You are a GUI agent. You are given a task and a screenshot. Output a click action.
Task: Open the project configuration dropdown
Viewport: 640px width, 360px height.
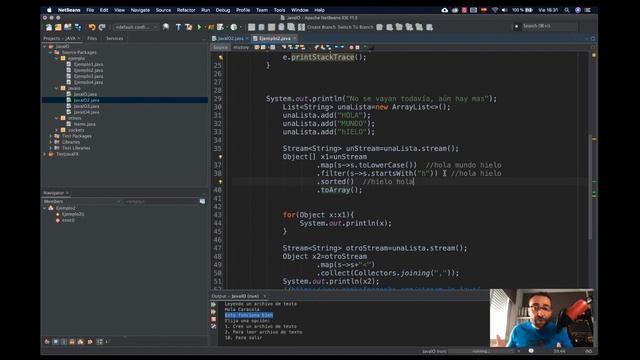click(x=136, y=27)
